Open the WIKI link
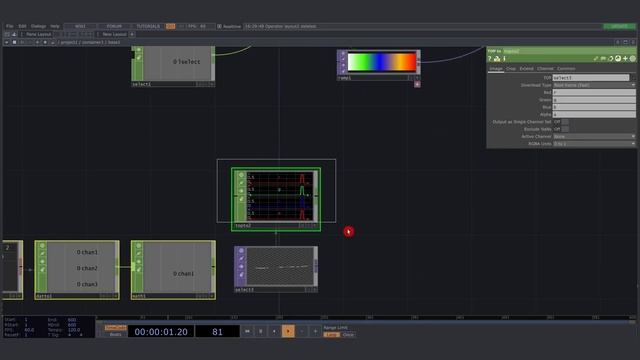The width and height of the screenshot is (640, 360). (80, 26)
